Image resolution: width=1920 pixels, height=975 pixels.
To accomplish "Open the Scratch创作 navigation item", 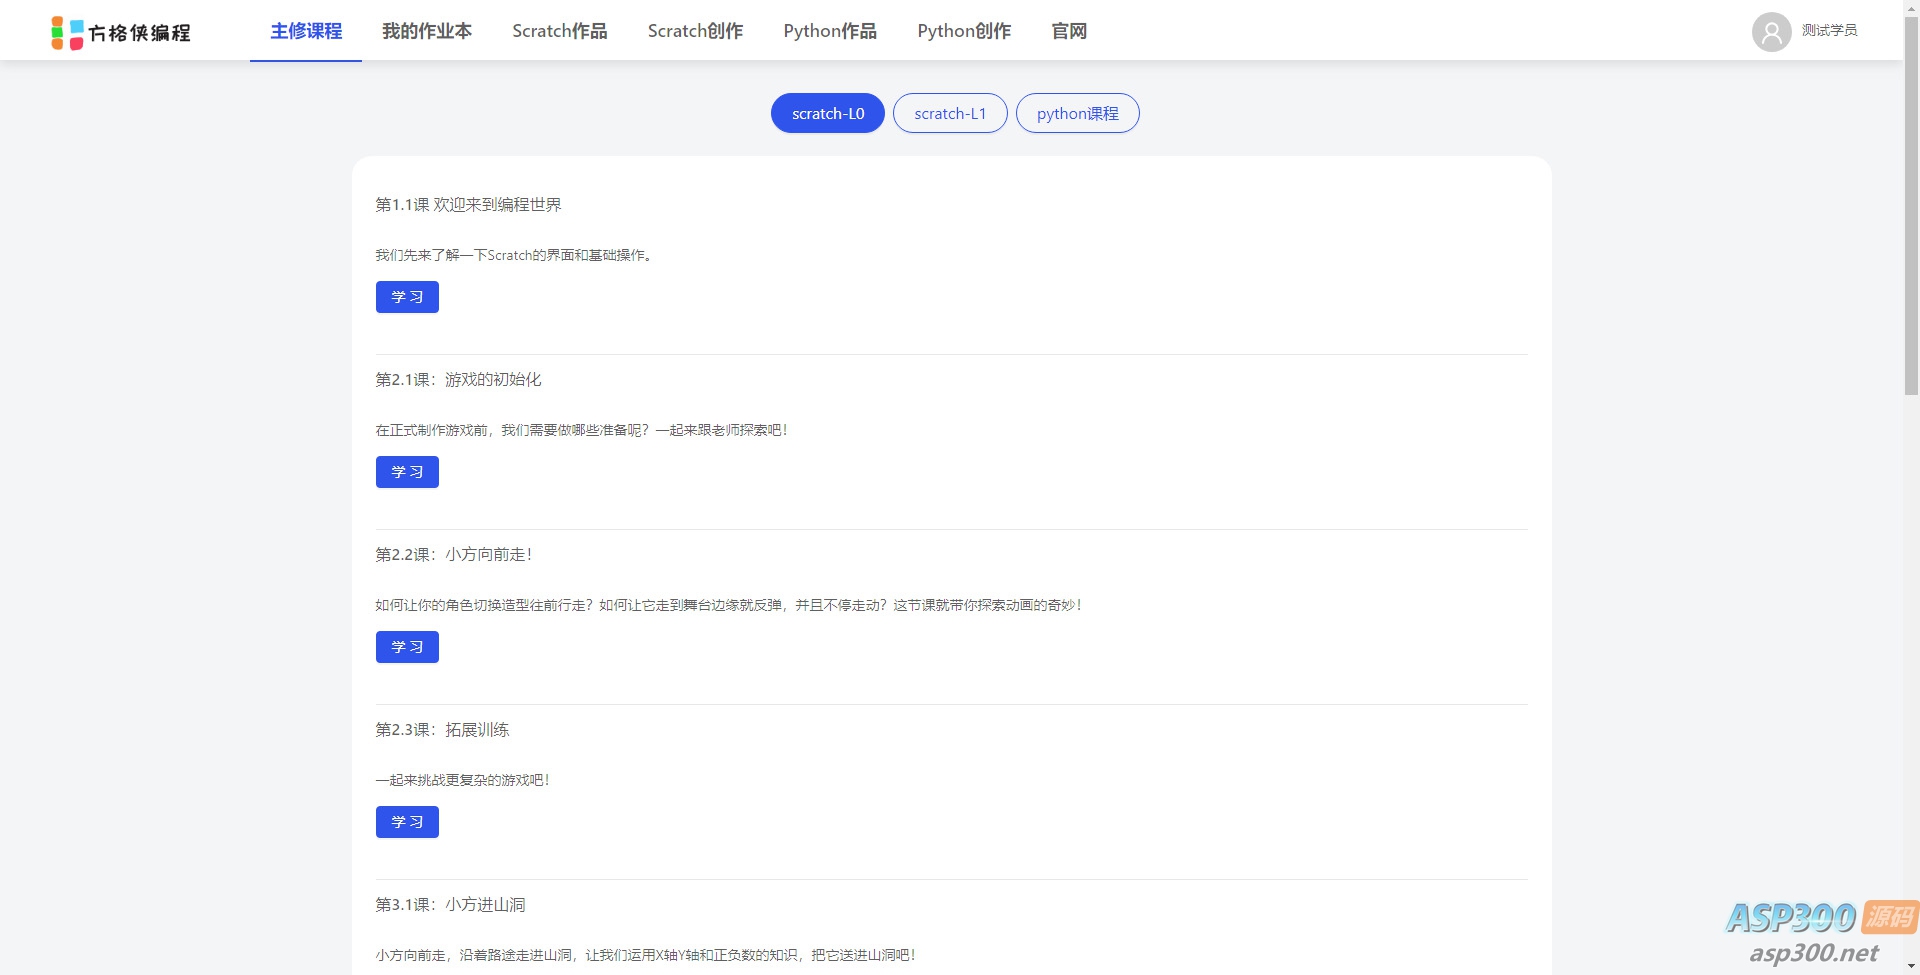I will (695, 31).
